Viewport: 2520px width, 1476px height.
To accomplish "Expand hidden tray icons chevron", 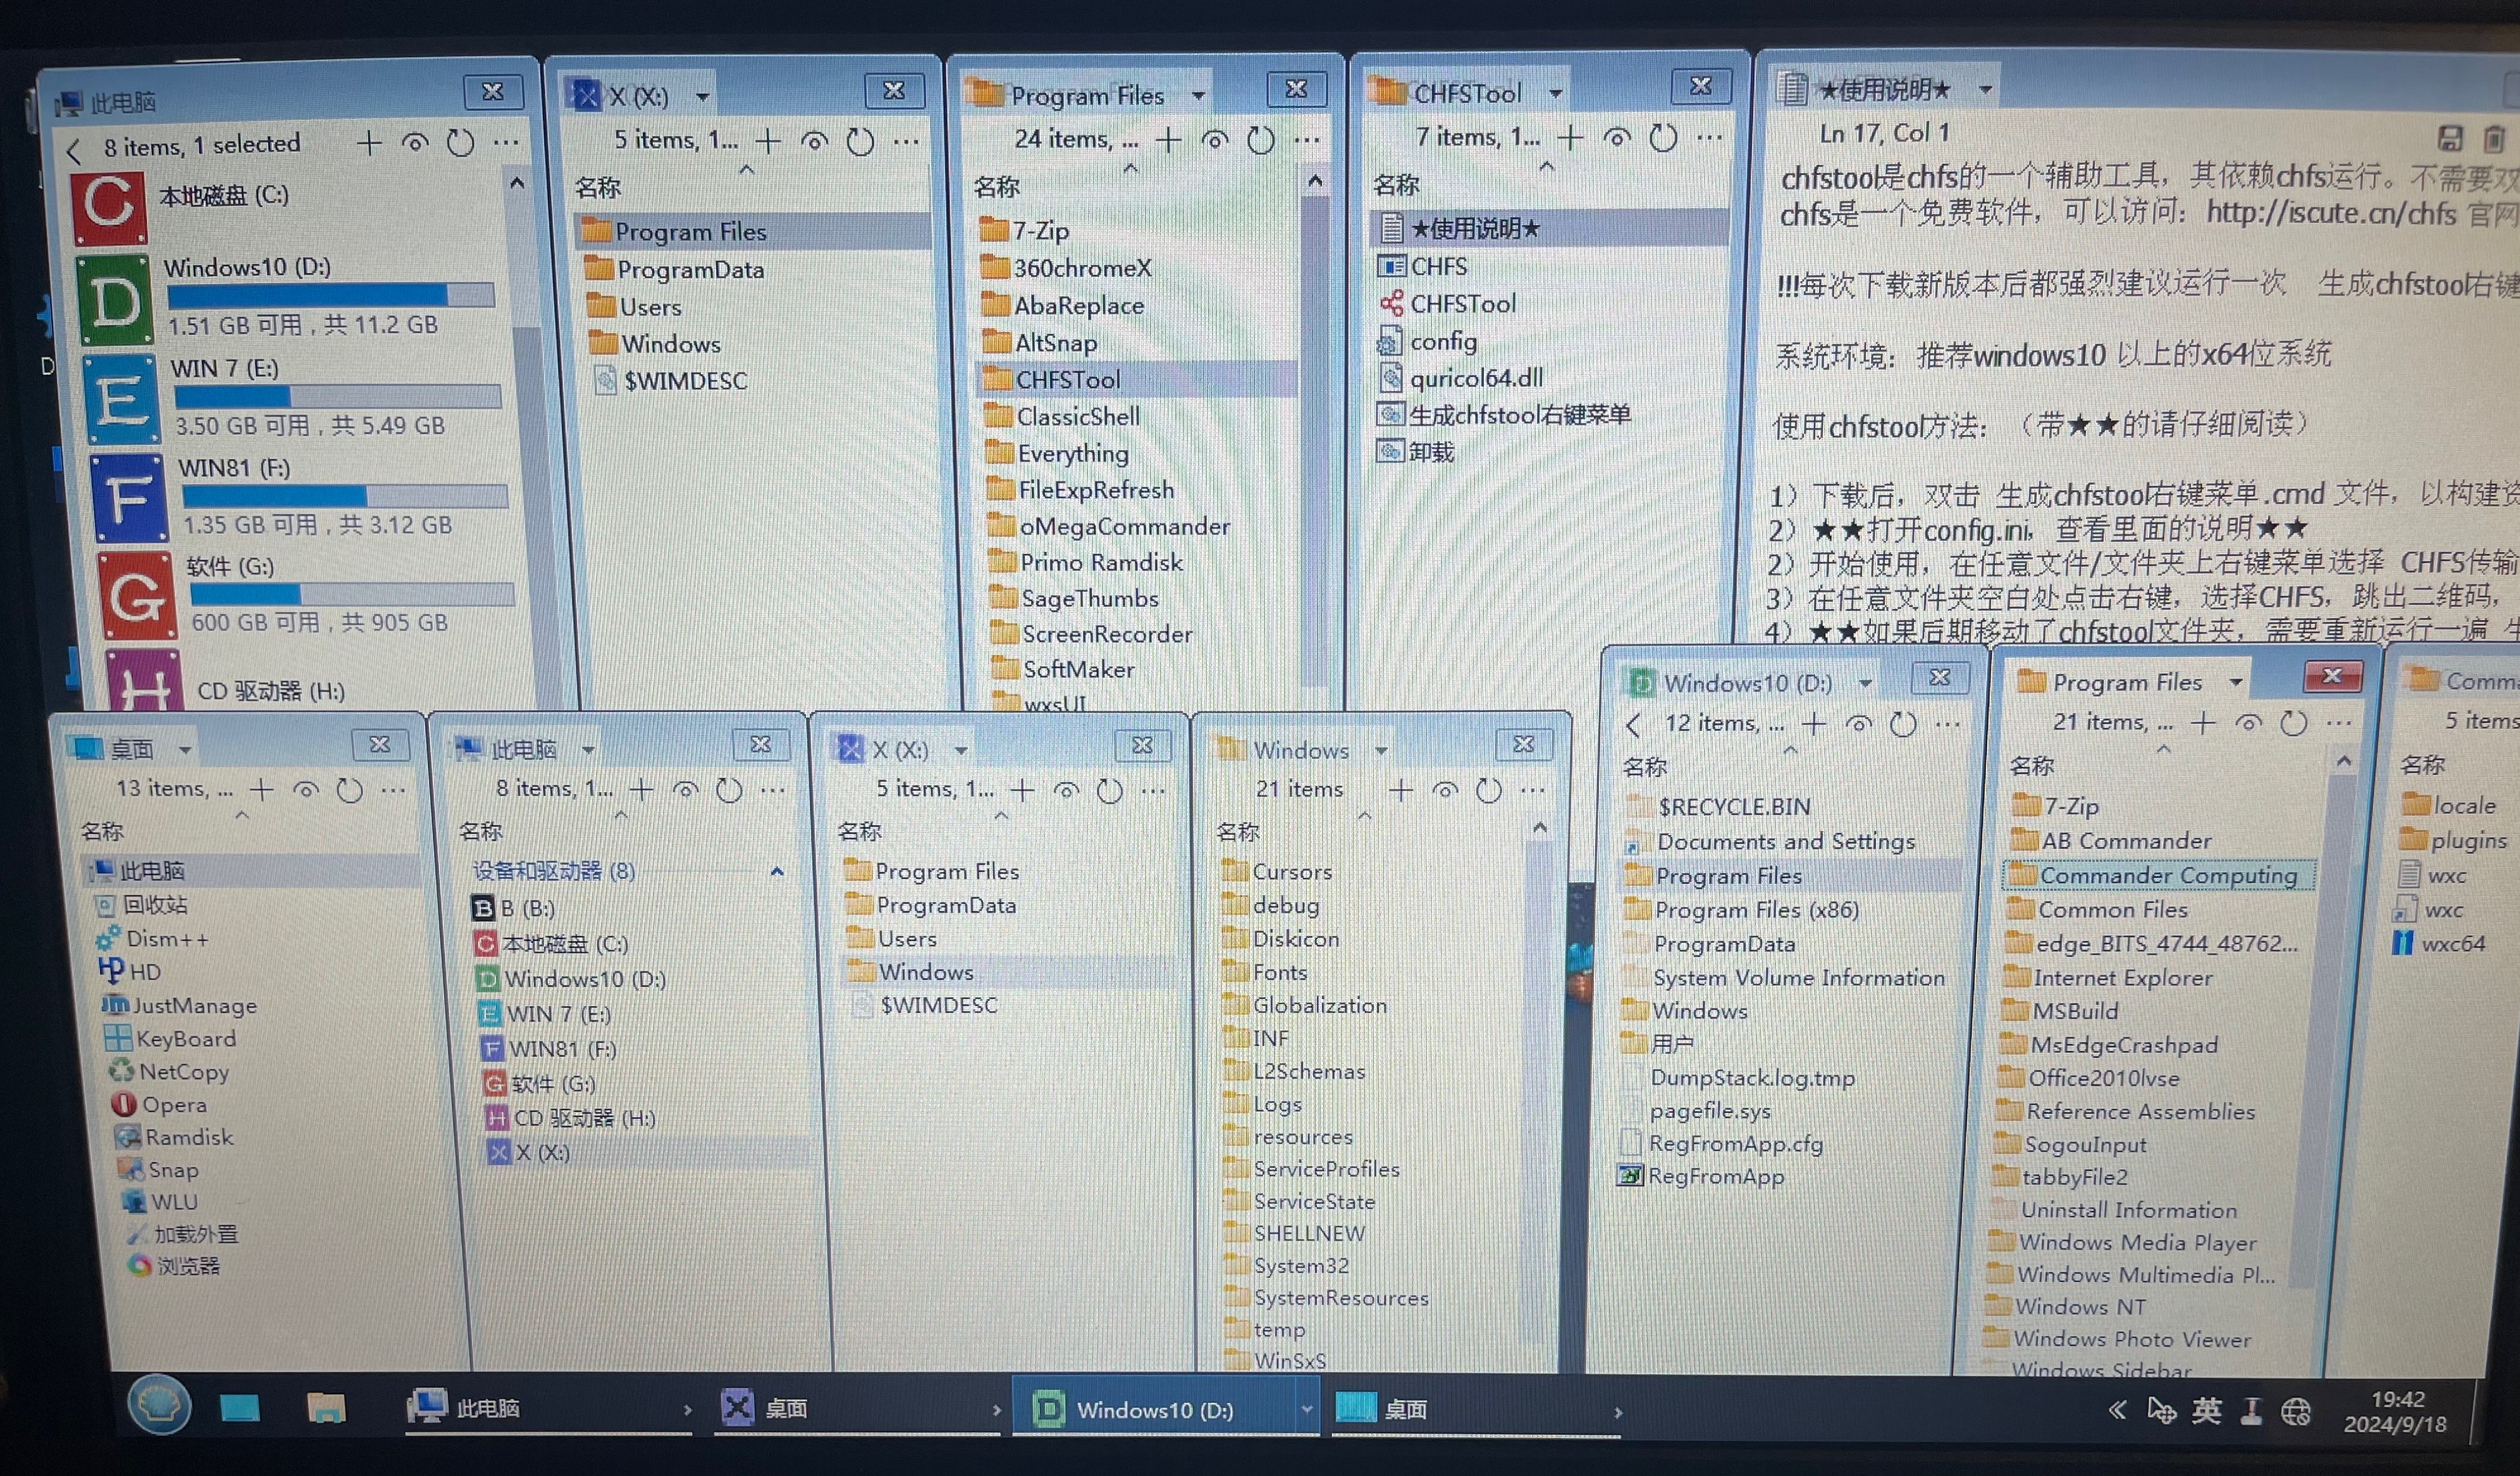I will (2117, 1410).
